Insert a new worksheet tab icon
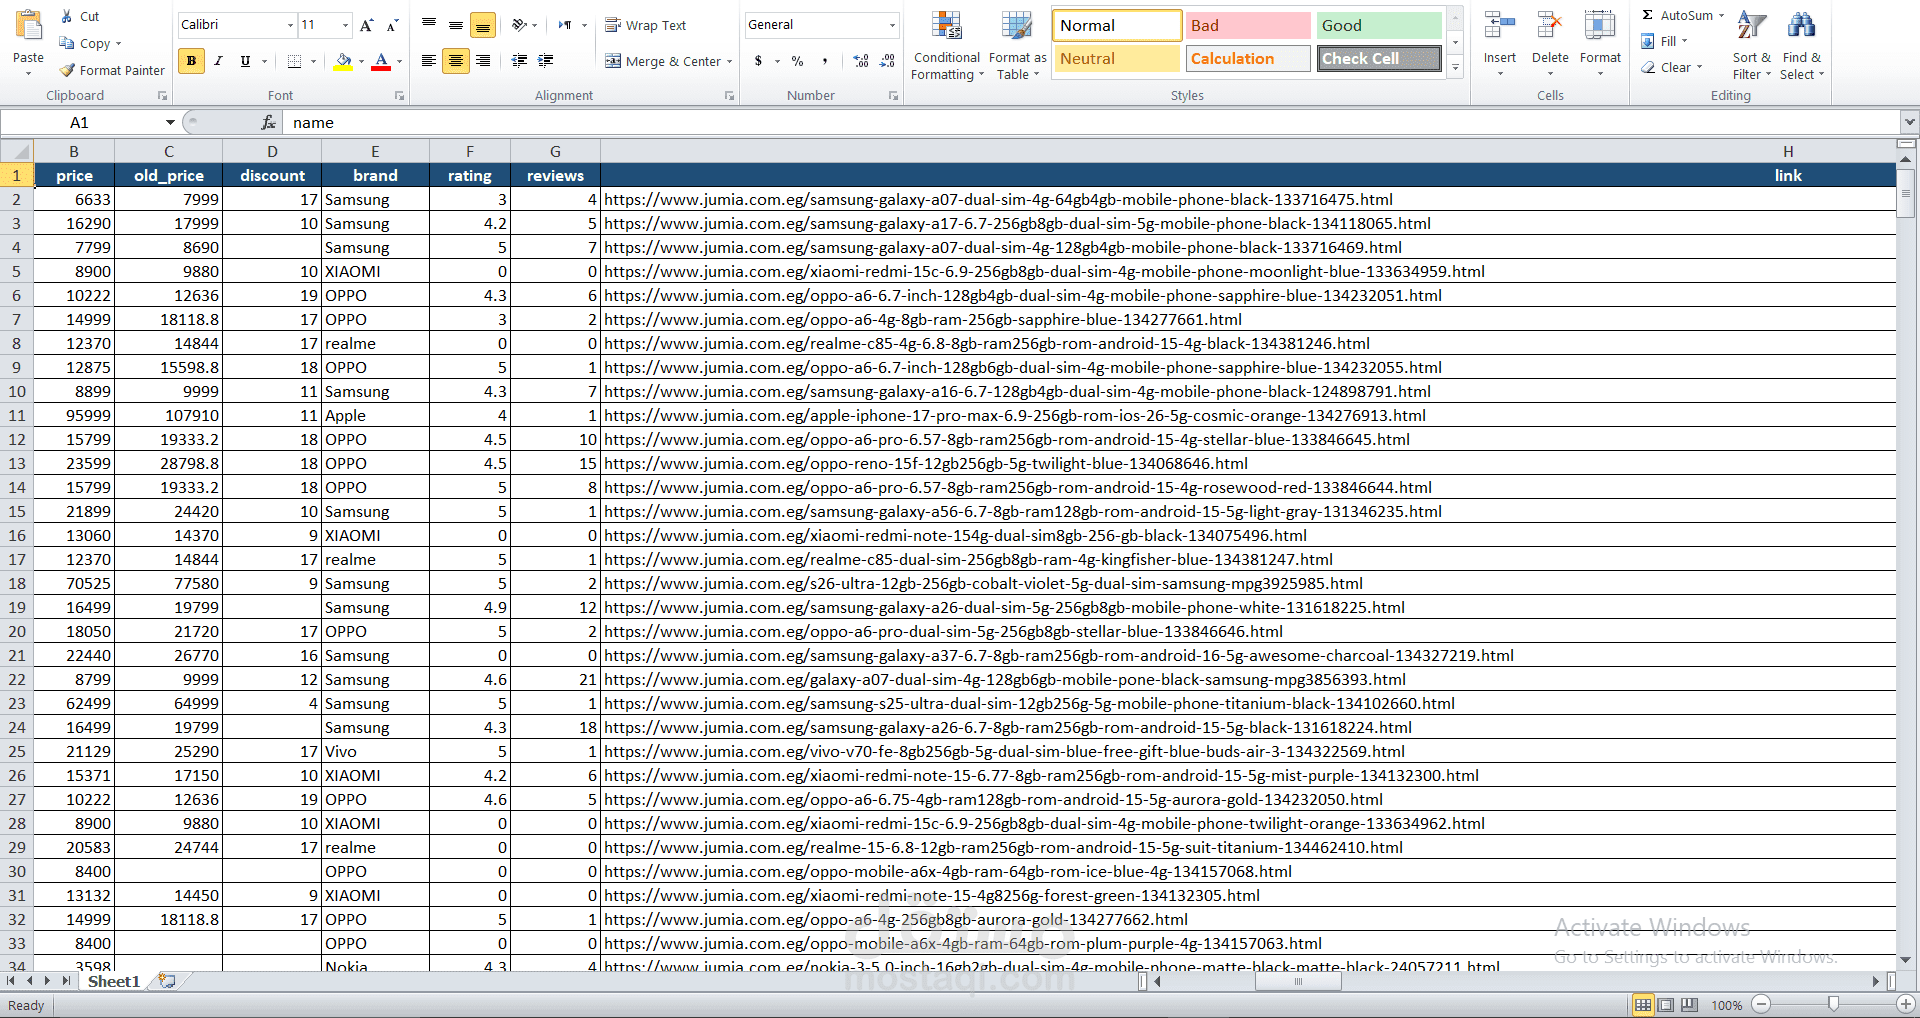Viewport: 1920px width, 1018px height. pos(167,981)
